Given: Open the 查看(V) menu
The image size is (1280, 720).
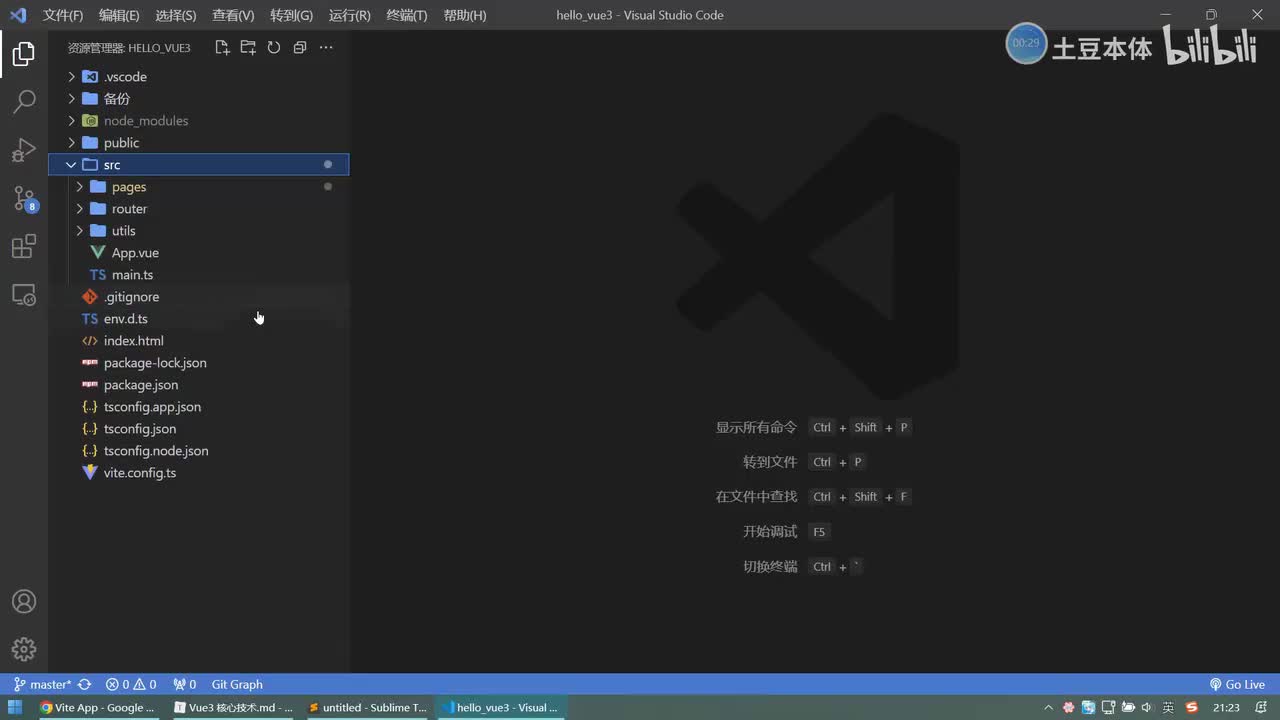Looking at the screenshot, I should [233, 15].
